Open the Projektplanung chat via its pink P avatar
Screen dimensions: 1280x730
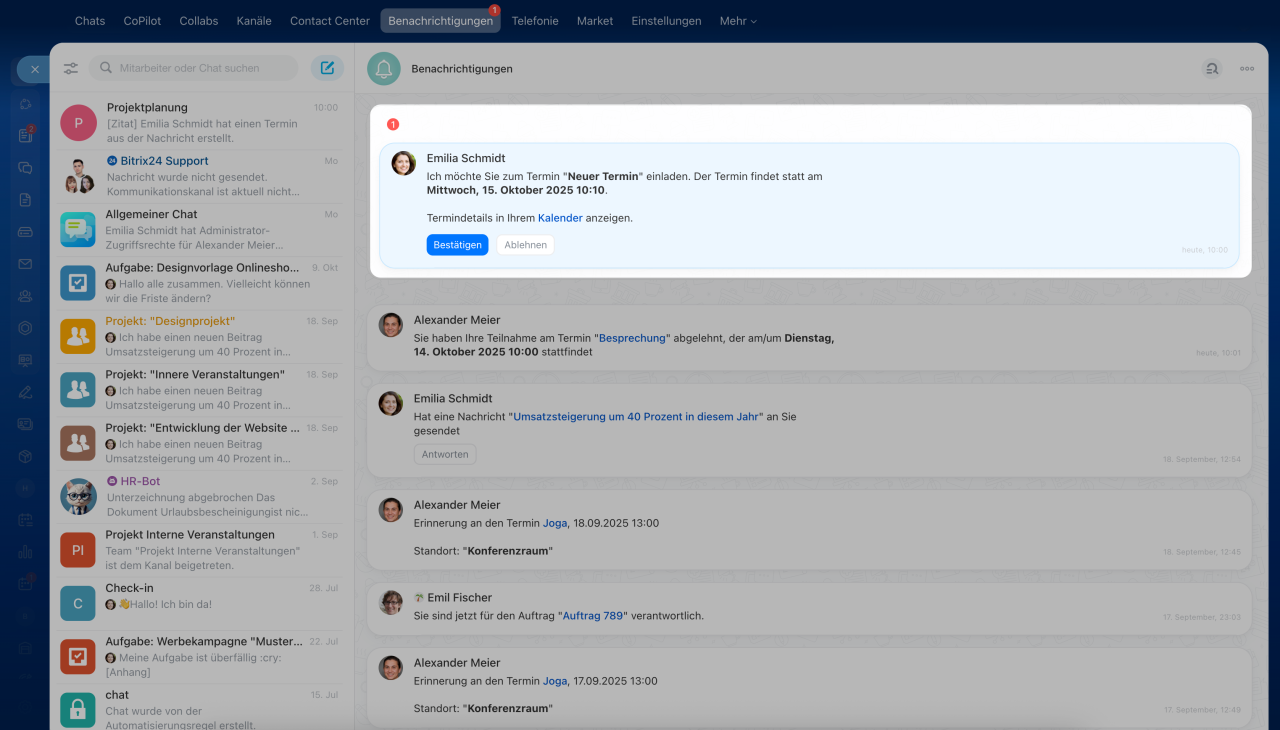[x=78, y=122]
